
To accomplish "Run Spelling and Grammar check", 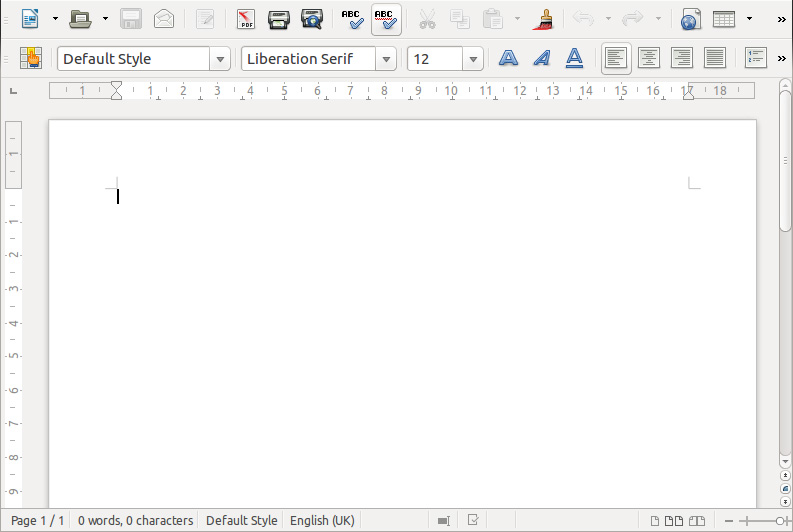I will [x=353, y=19].
